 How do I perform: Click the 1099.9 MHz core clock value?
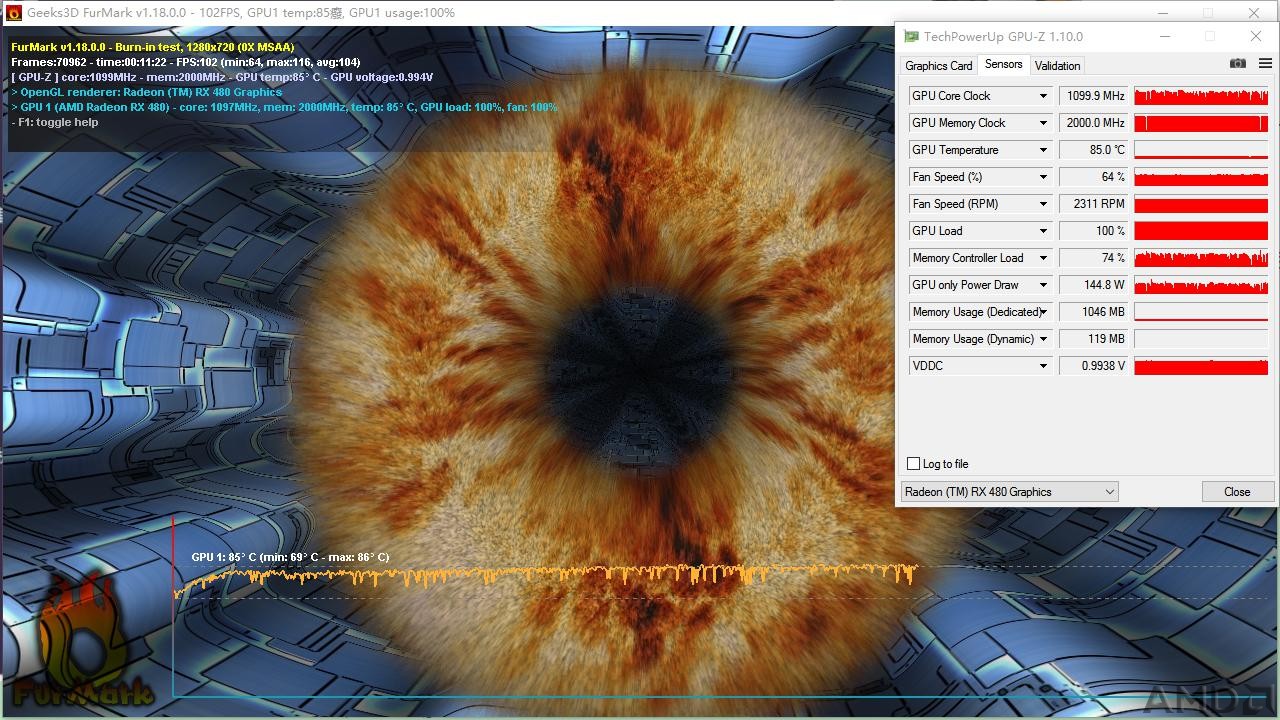click(1093, 96)
